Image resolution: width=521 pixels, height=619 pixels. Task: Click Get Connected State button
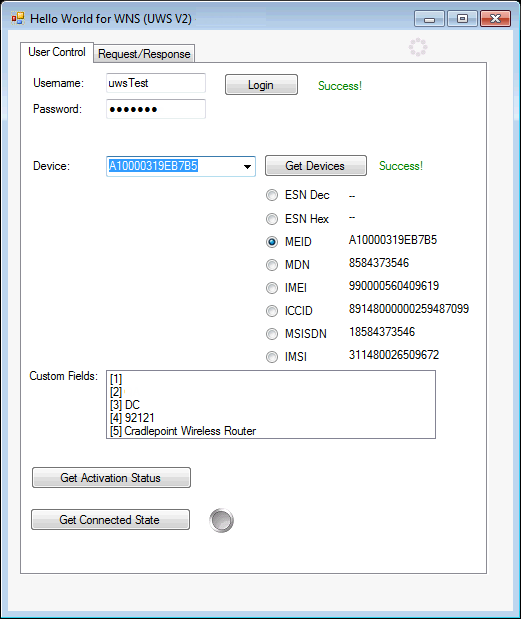click(111, 520)
